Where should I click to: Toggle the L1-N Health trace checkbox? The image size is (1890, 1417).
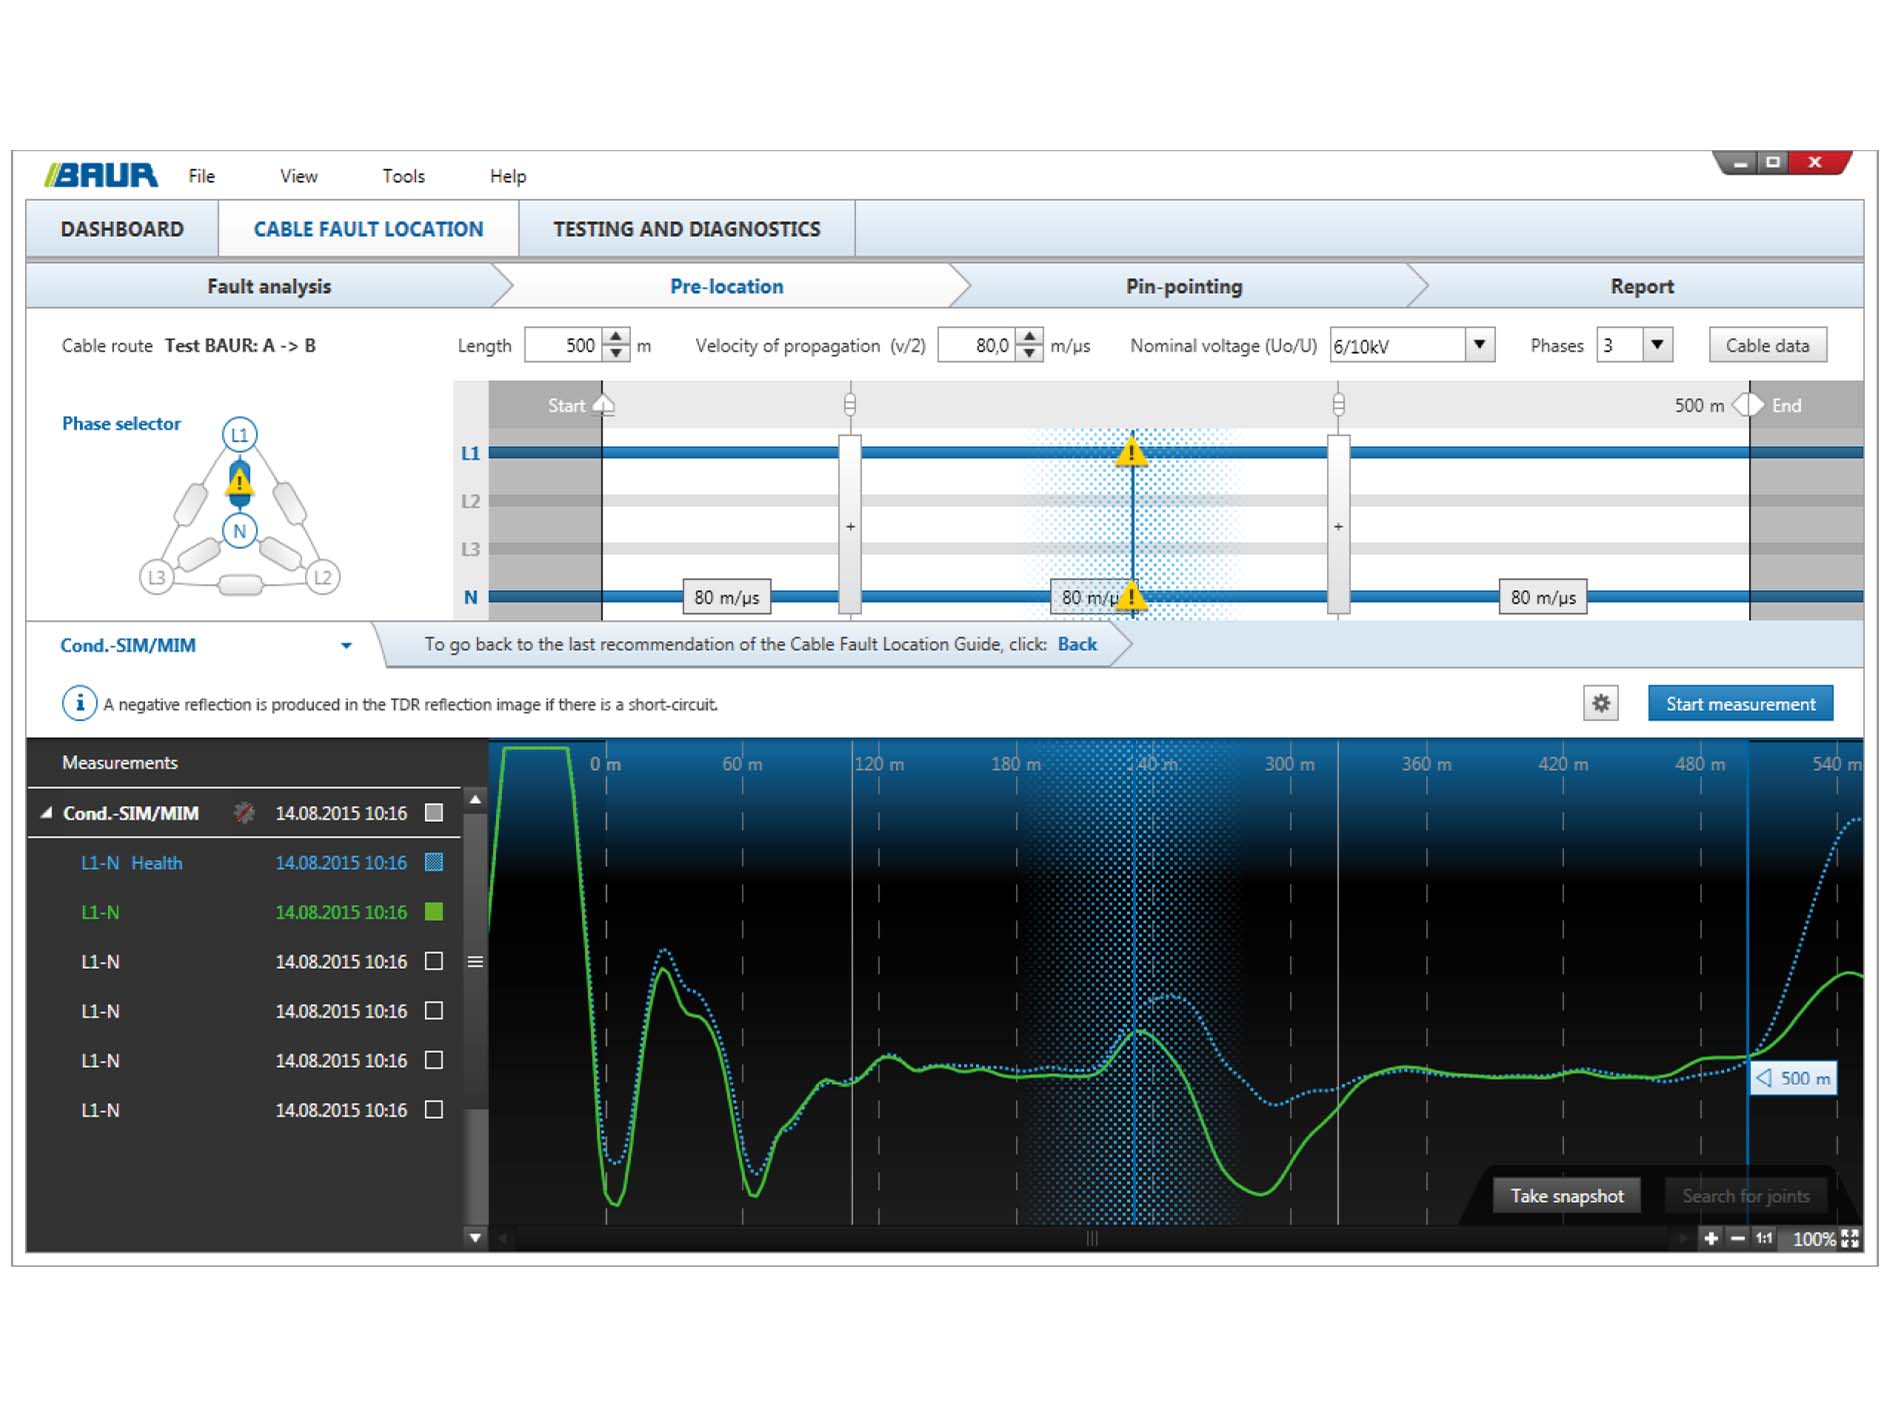[x=434, y=862]
